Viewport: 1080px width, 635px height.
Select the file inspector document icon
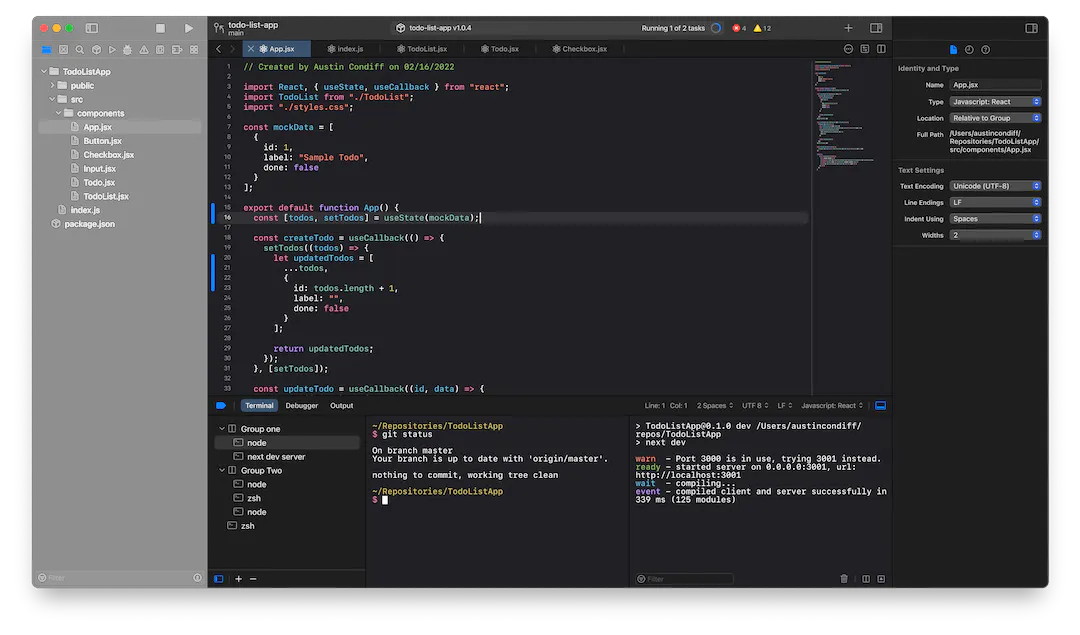pyautogui.click(x=953, y=50)
